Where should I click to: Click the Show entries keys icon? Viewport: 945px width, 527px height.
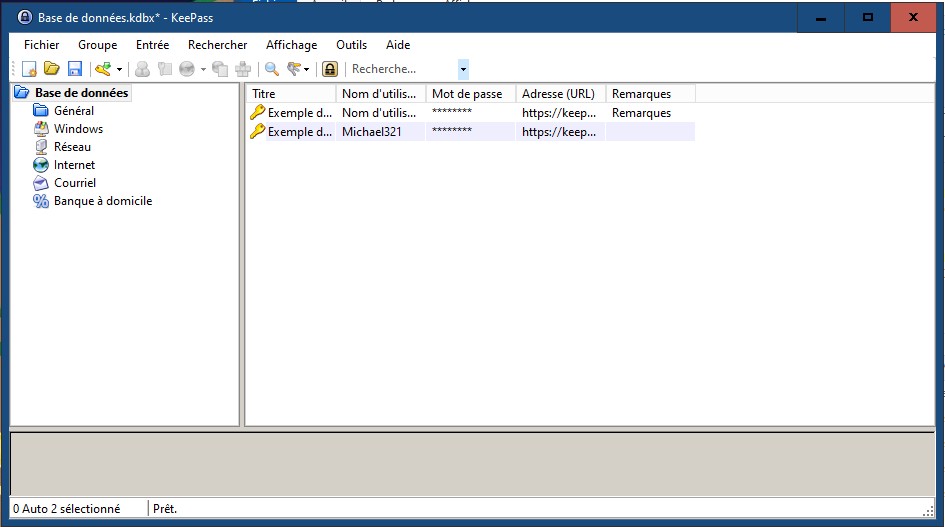coord(294,69)
